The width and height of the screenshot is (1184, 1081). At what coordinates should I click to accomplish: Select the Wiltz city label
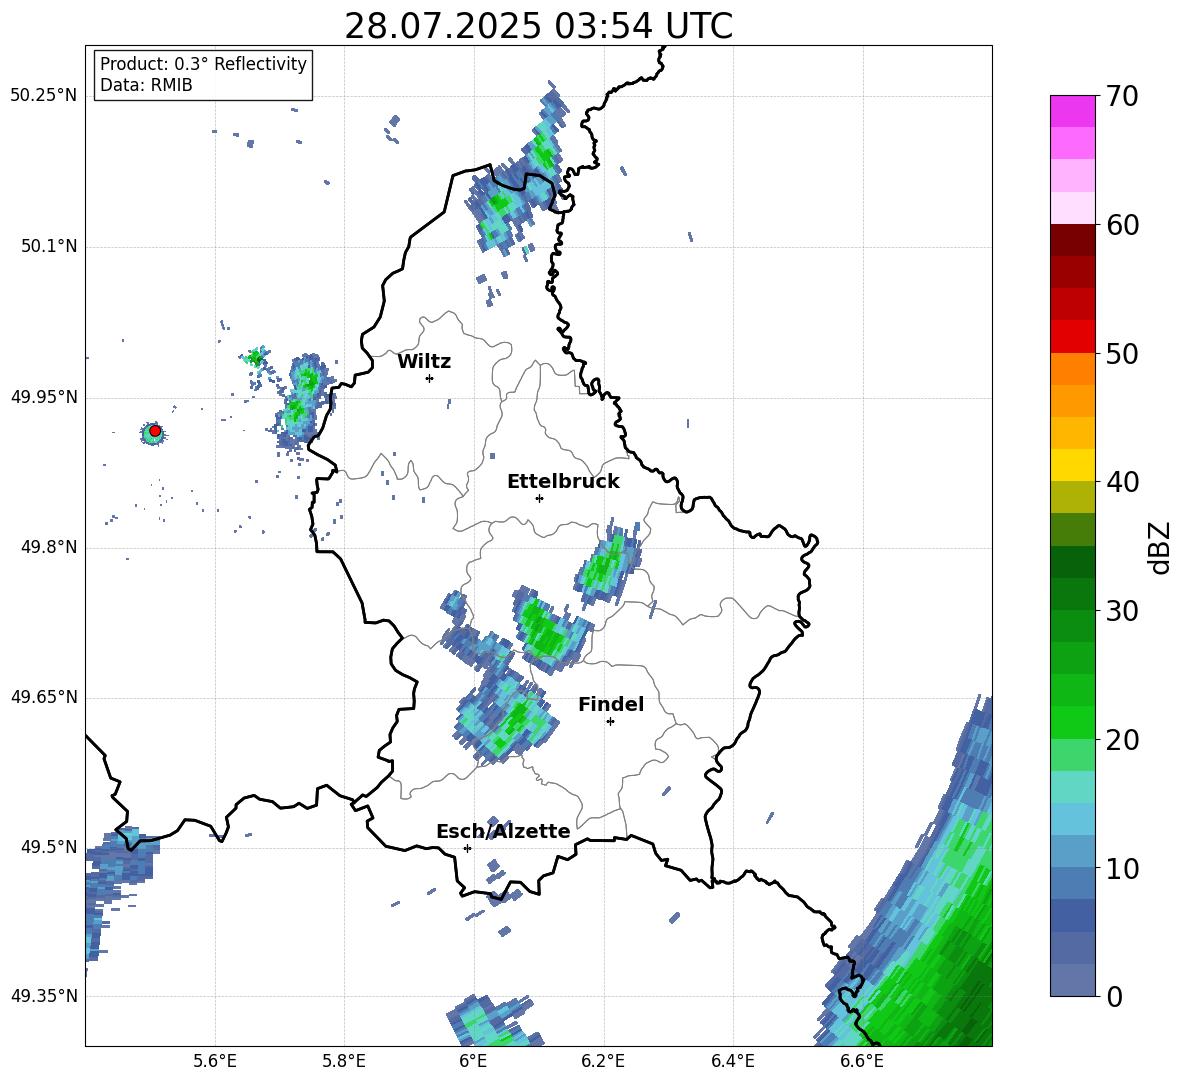pos(424,362)
